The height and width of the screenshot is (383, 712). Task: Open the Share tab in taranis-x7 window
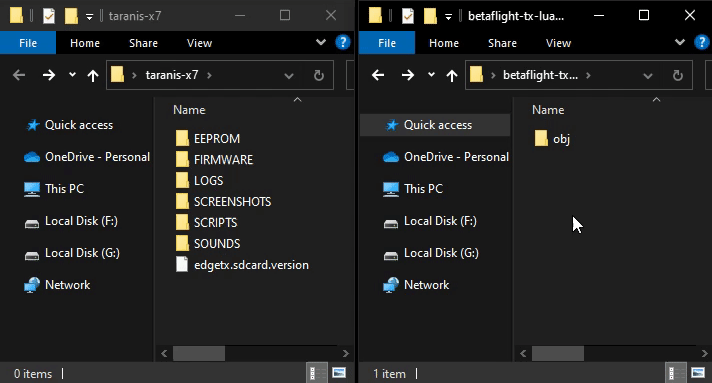pyautogui.click(x=143, y=43)
